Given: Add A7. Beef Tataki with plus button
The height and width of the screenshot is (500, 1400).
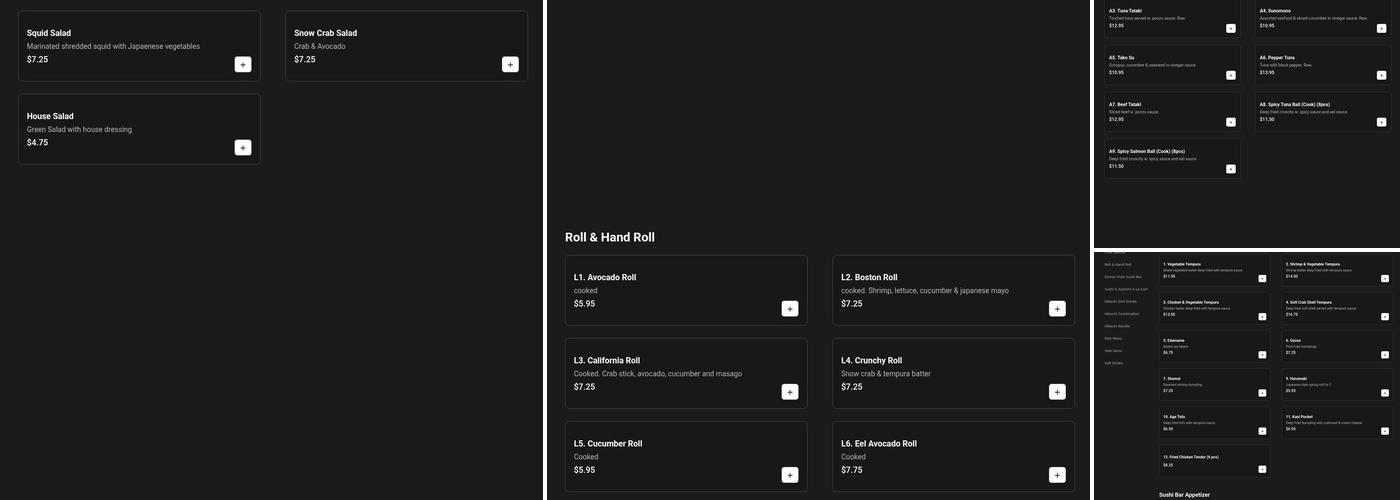Looking at the screenshot, I should coord(1231,122).
